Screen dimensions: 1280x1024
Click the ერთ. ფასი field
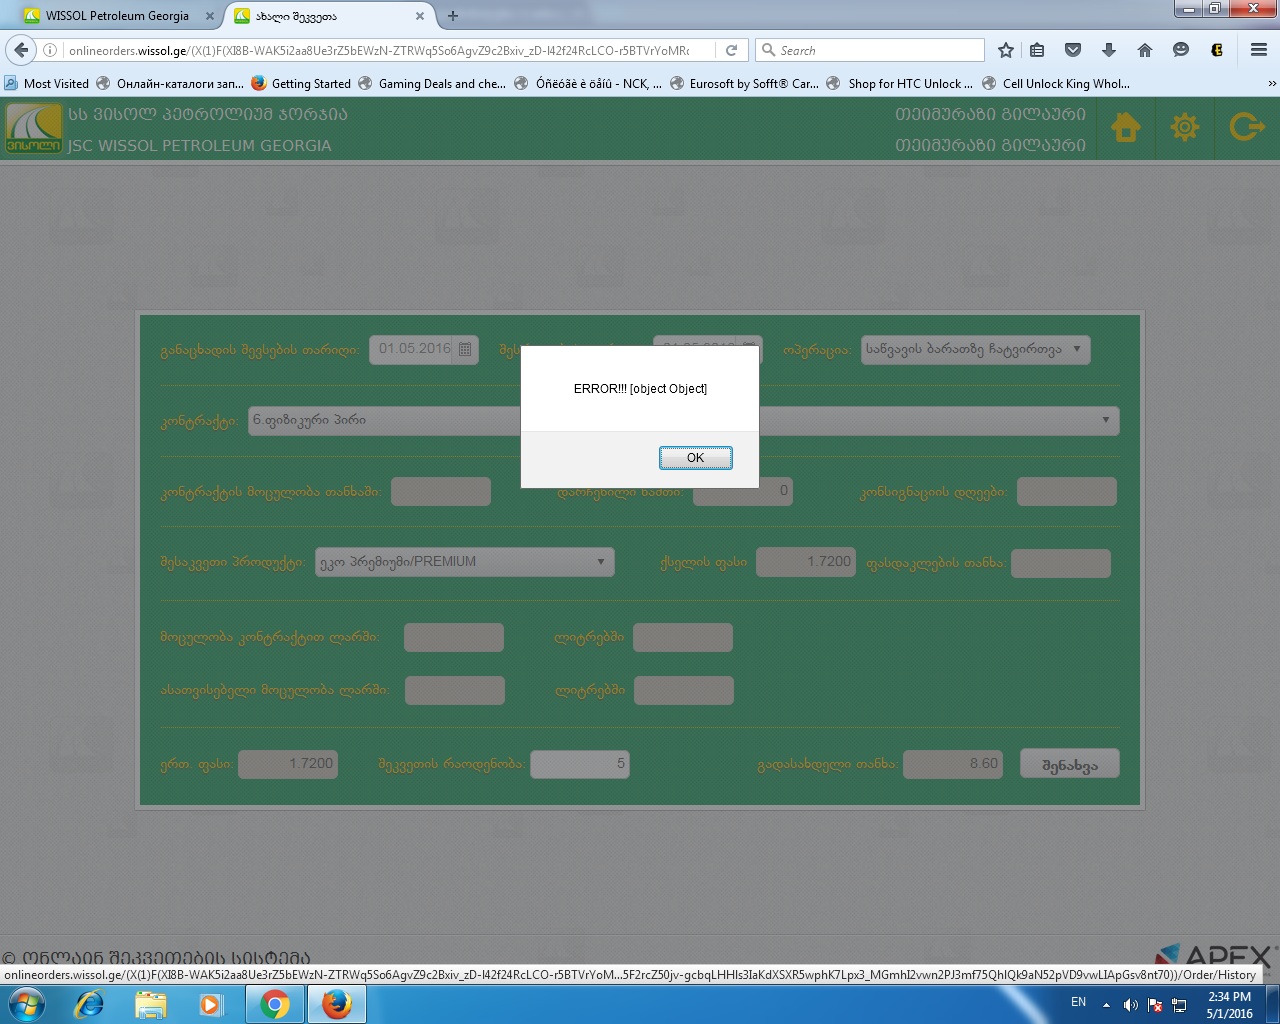click(x=288, y=764)
